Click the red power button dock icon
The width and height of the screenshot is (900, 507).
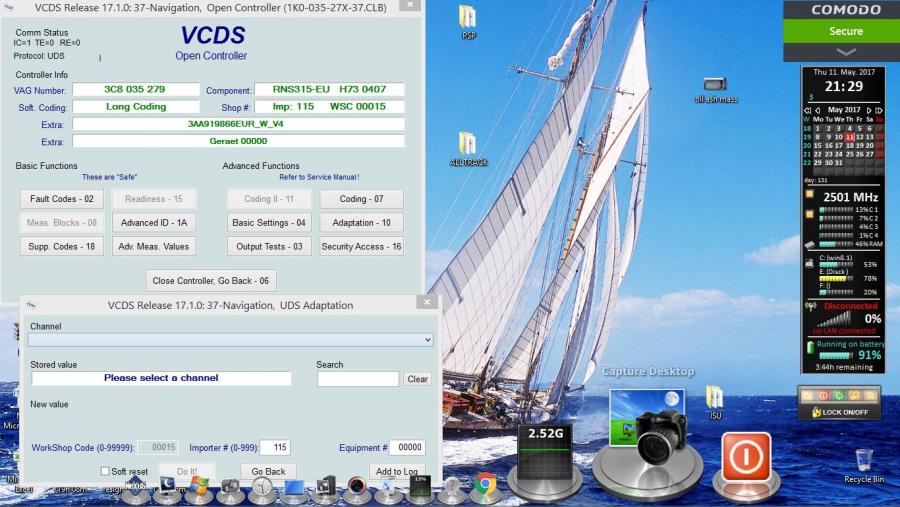[x=746, y=458]
